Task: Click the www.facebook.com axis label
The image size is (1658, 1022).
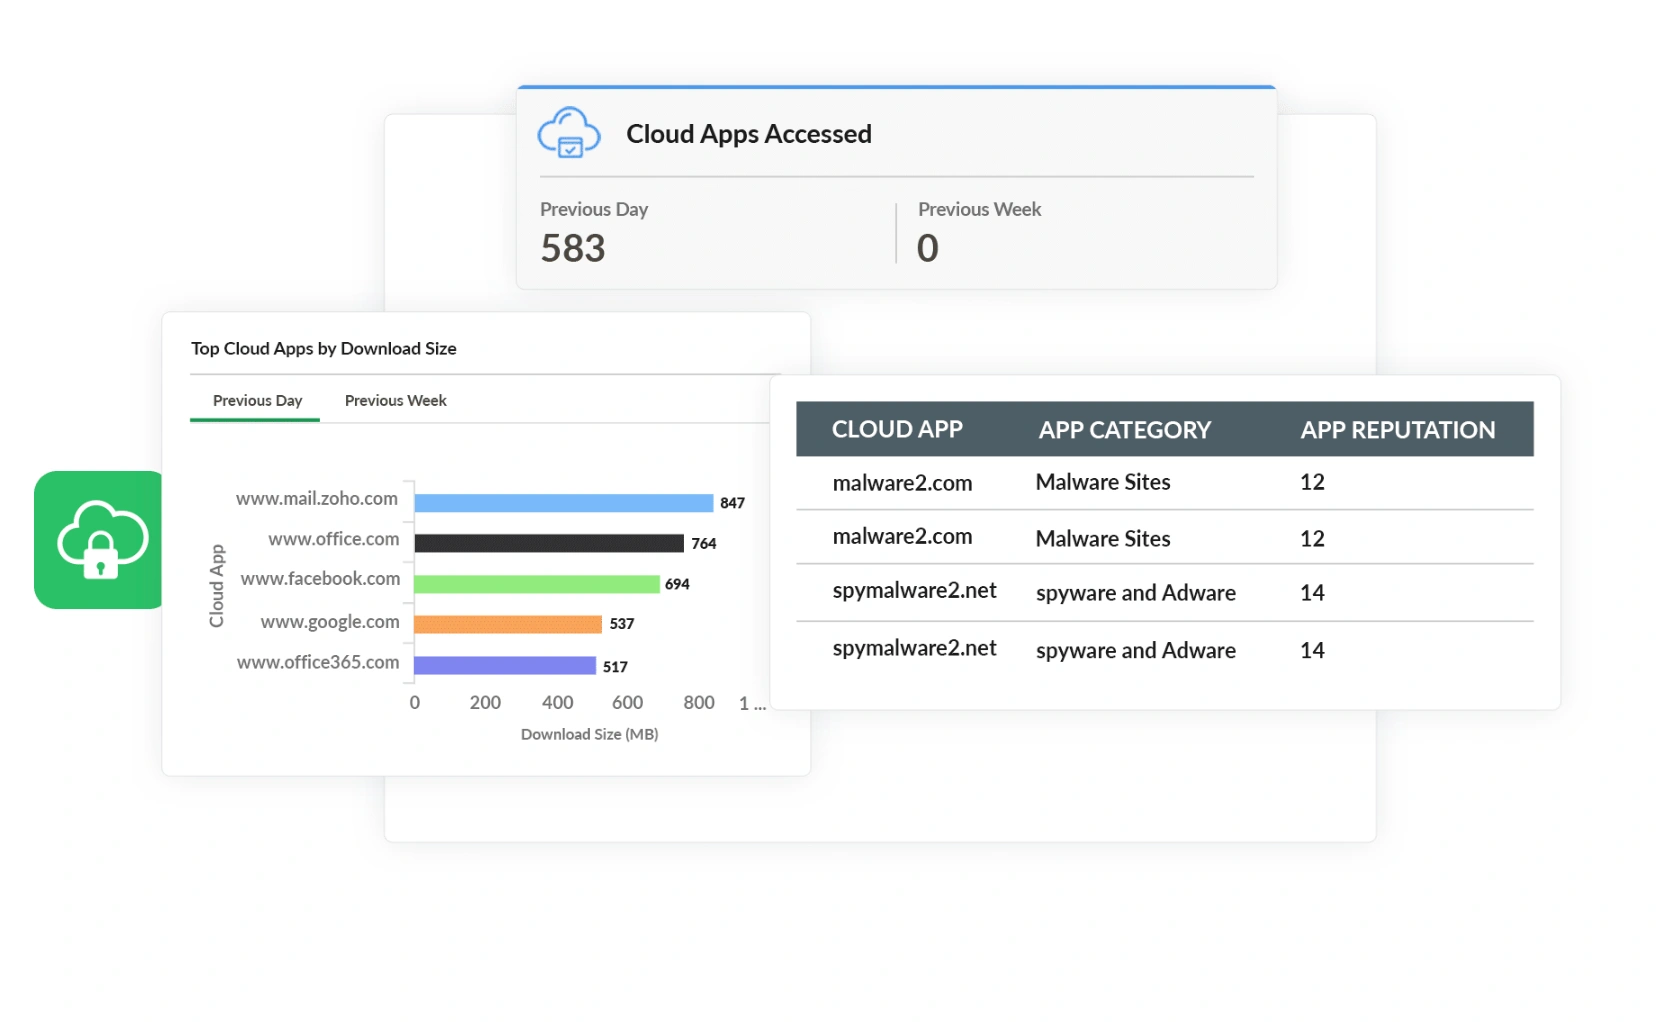Action: [x=321, y=579]
